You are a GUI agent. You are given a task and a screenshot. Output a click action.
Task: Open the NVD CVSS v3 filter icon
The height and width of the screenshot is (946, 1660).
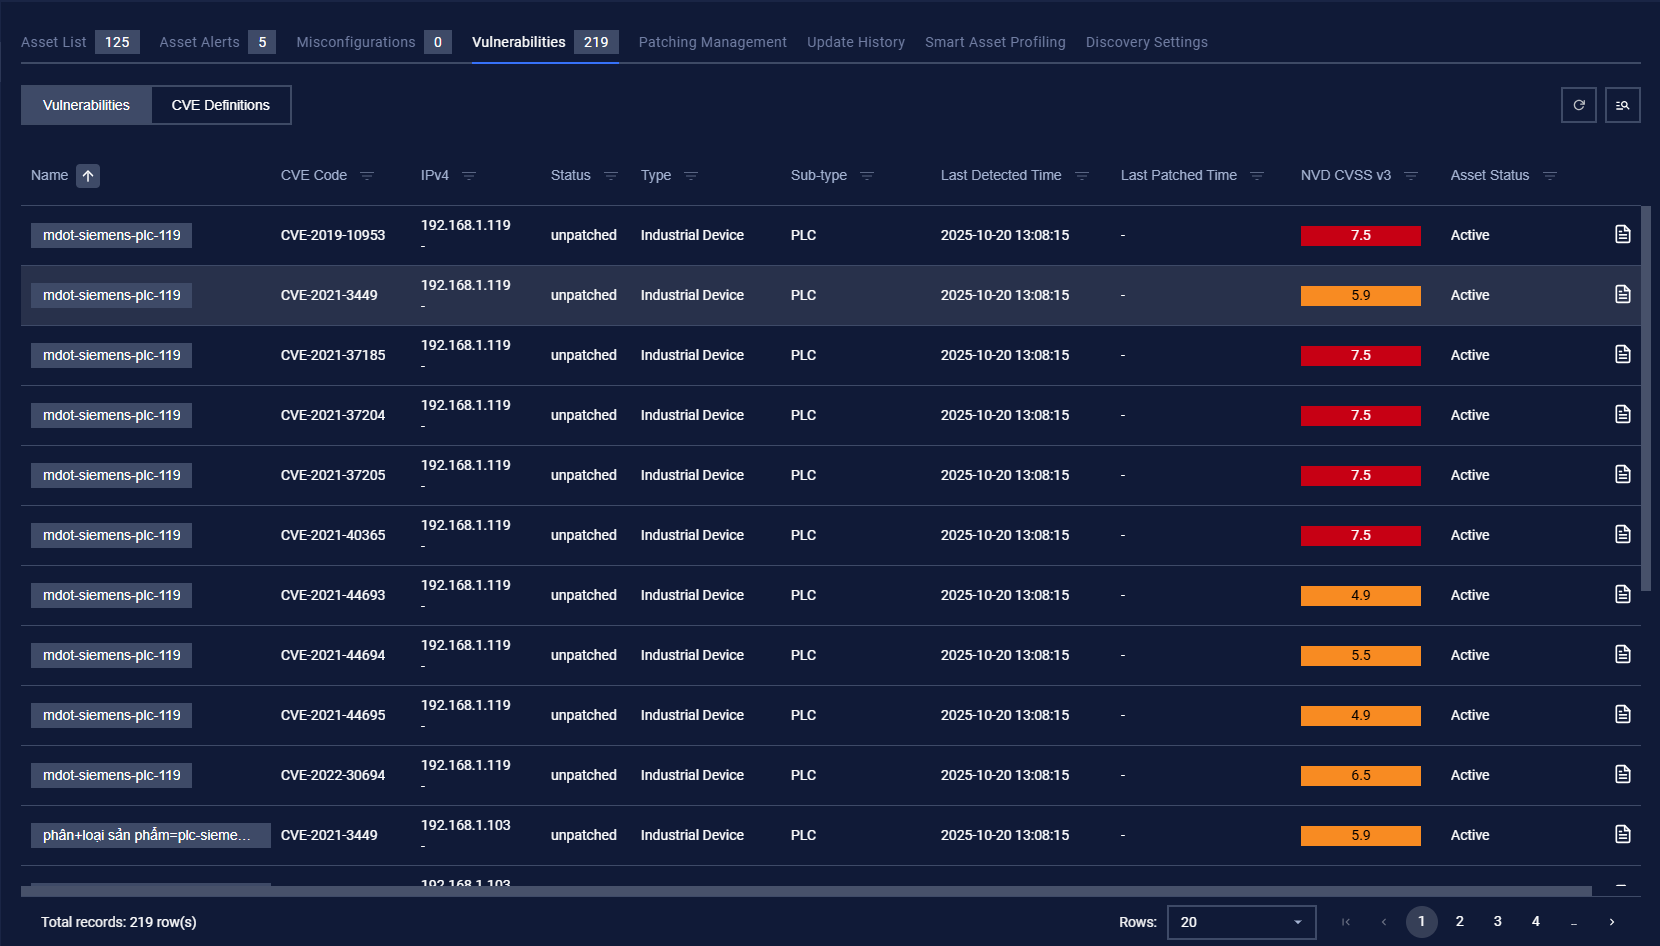point(1411,176)
